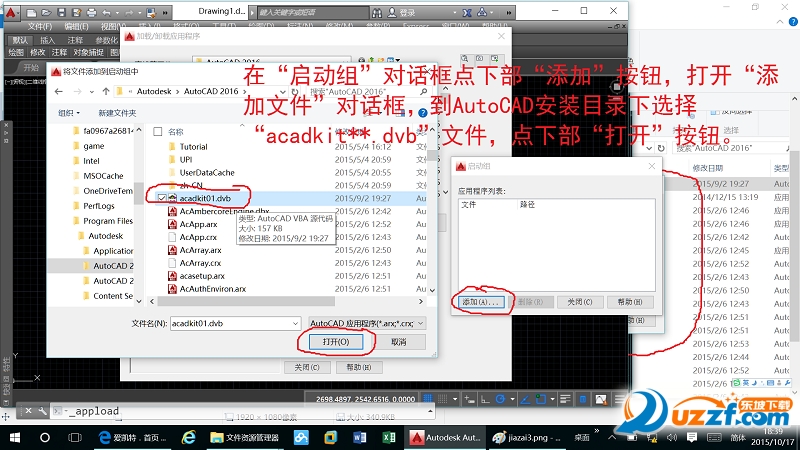The width and height of the screenshot is (800, 450).
Task: Open the 文件(F) menu
Action: (x=40, y=26)
